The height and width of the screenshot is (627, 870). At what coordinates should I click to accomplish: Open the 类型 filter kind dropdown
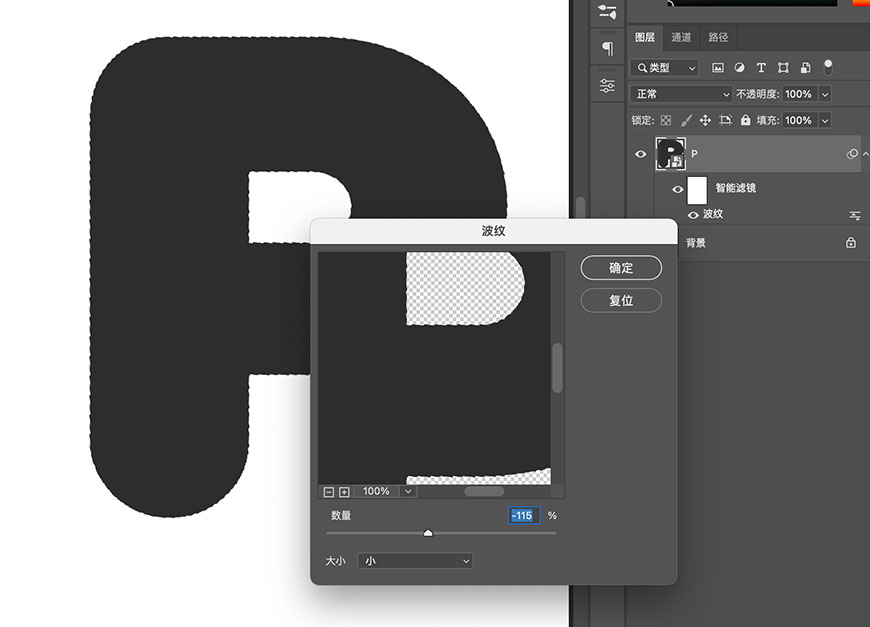tap(664, 68)
